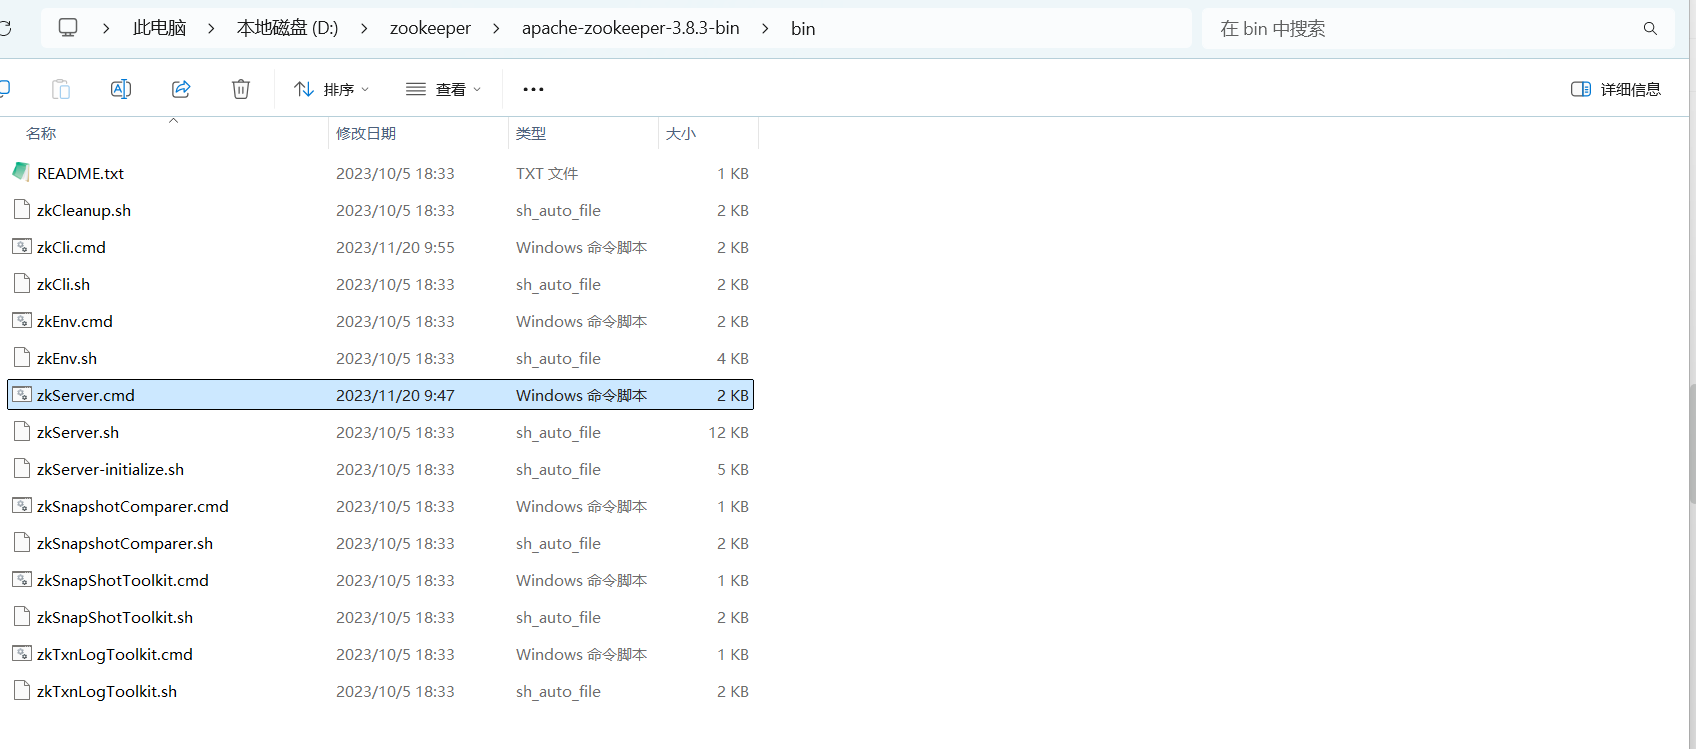The width and height of the screenshot is (1696, 749).
Task: Sort by 修改日期 column header
Action: click(366, 133)
